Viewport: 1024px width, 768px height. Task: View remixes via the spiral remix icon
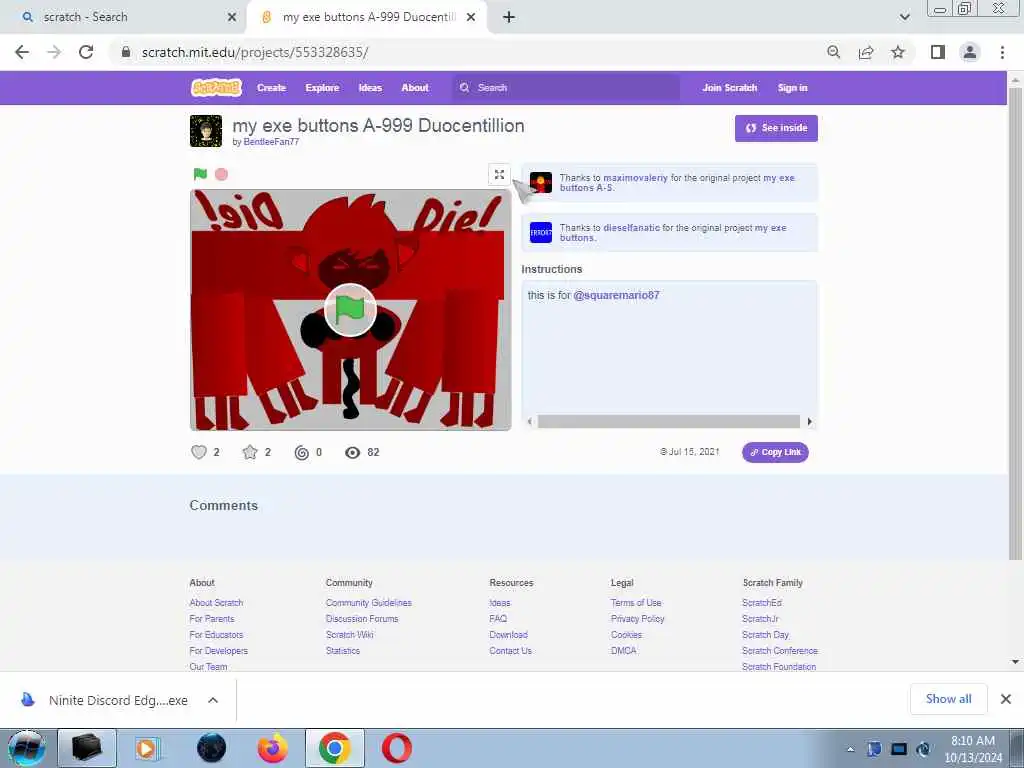click(x=301, y=453)
